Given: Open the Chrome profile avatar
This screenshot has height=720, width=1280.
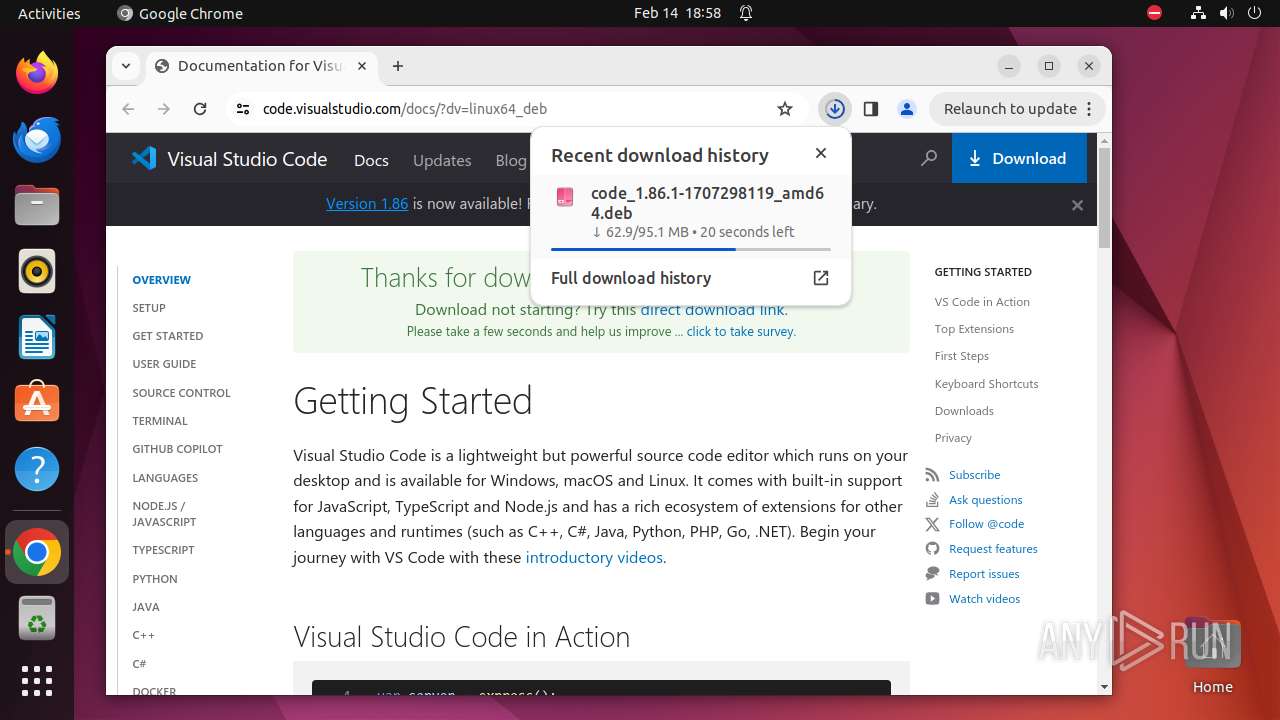Looking at the screenshot, I should pos(907,109).
